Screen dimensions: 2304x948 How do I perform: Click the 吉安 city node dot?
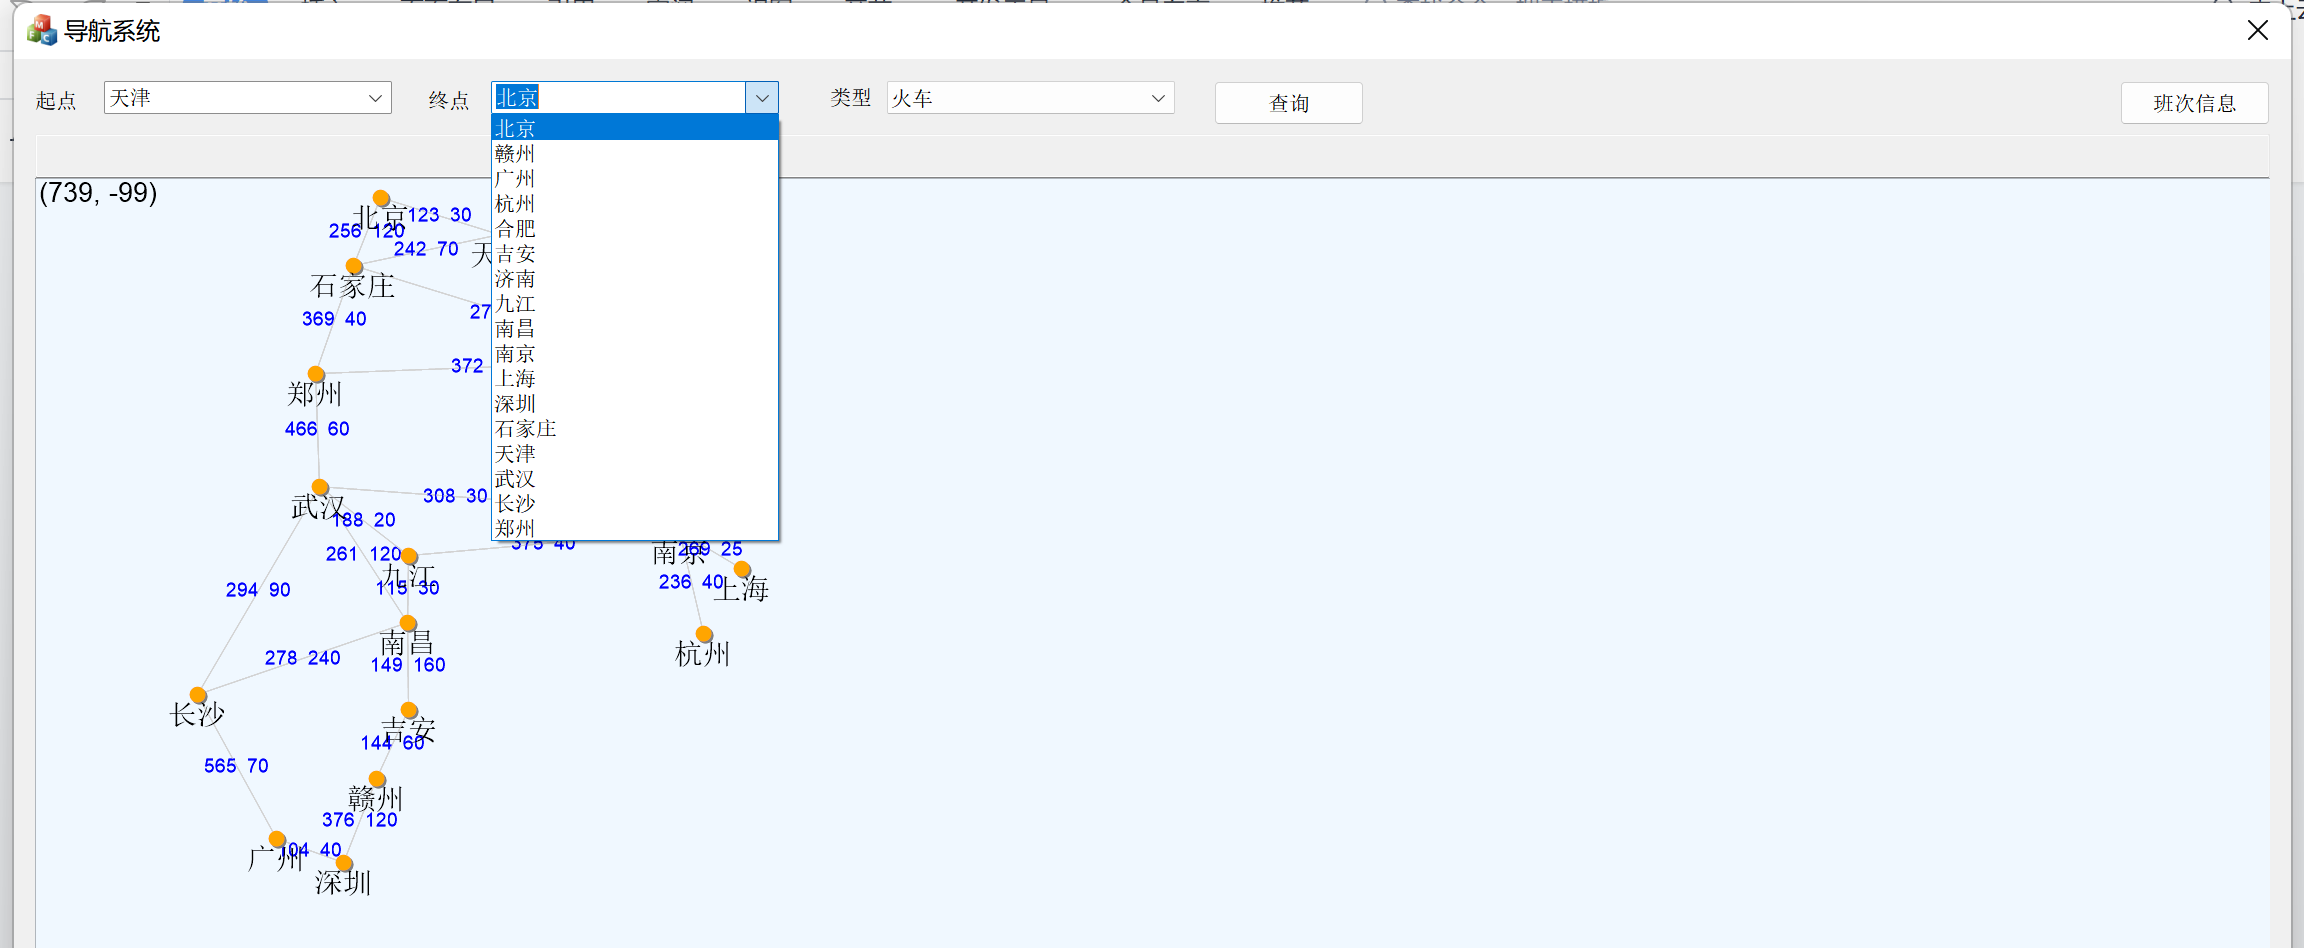pyautogui.click(x=409, y=710)
